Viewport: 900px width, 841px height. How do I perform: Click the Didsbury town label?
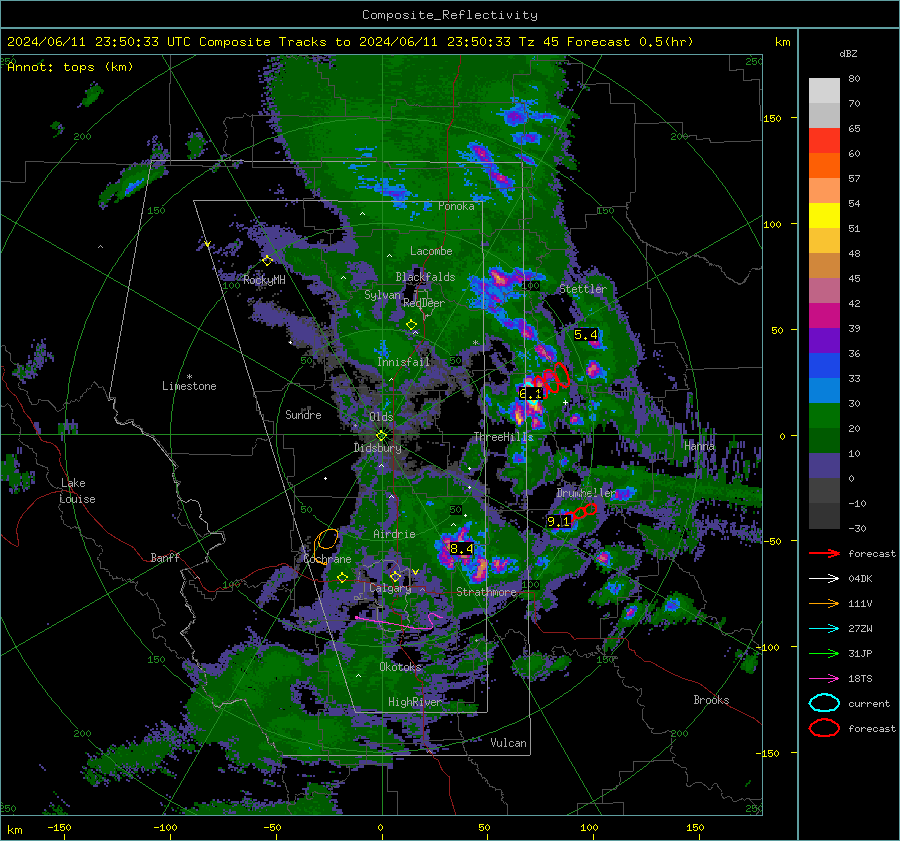[x=378, y=448]
